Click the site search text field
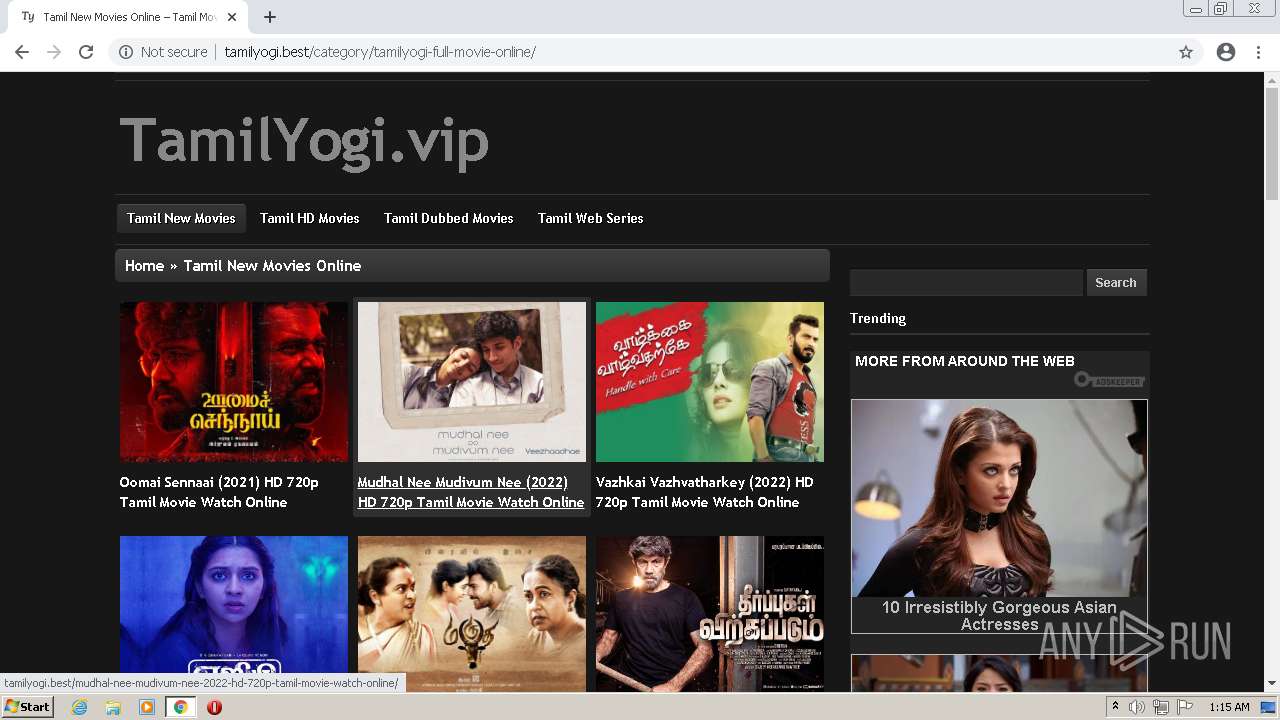 point(966,283)
